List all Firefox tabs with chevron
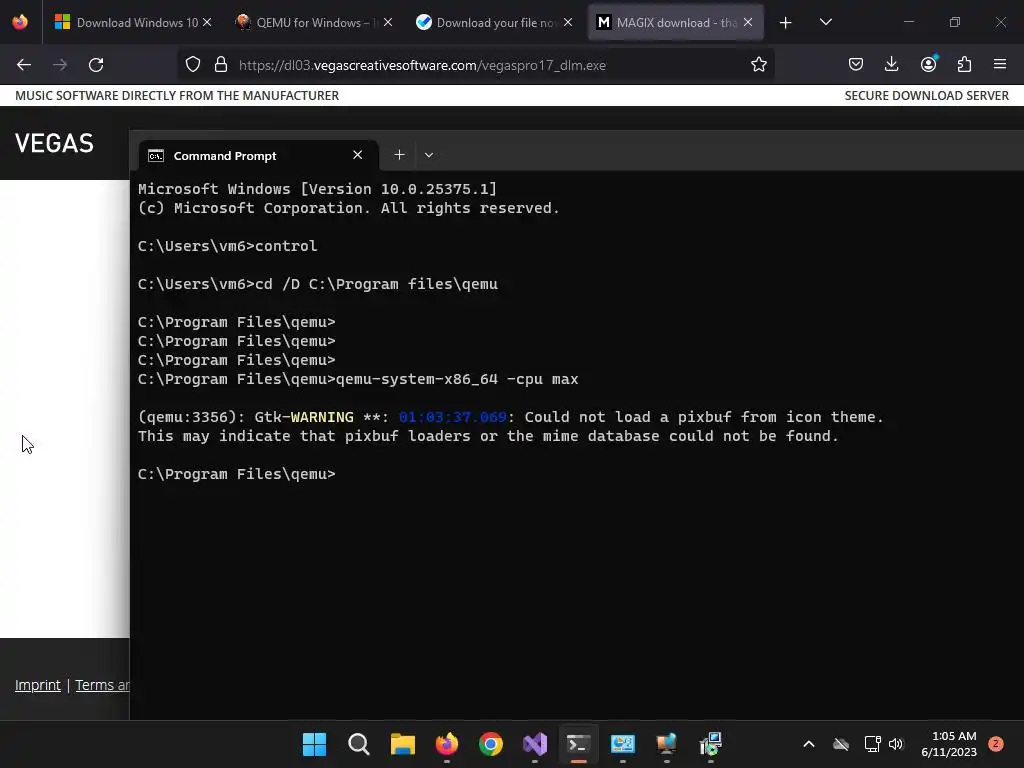 [x=825, y=22]
